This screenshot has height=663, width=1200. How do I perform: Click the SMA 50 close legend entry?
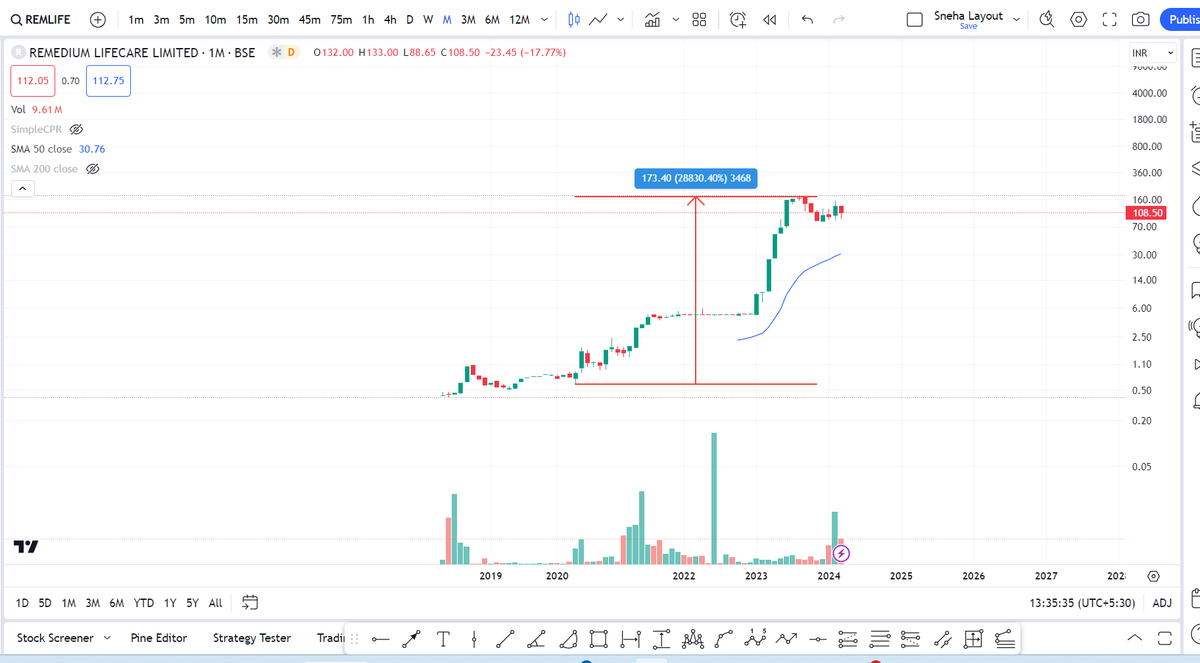(x=57, y=149)
